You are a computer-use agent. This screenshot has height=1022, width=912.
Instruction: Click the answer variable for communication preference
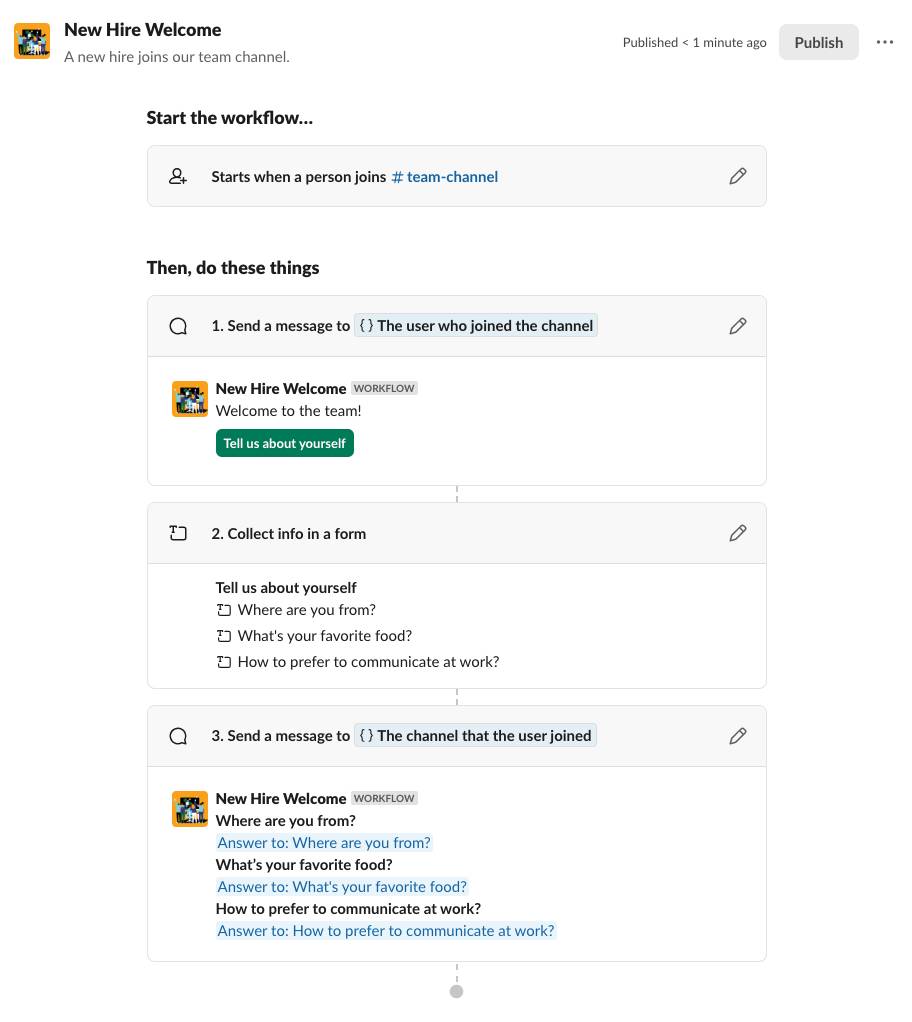click(386, 931)
